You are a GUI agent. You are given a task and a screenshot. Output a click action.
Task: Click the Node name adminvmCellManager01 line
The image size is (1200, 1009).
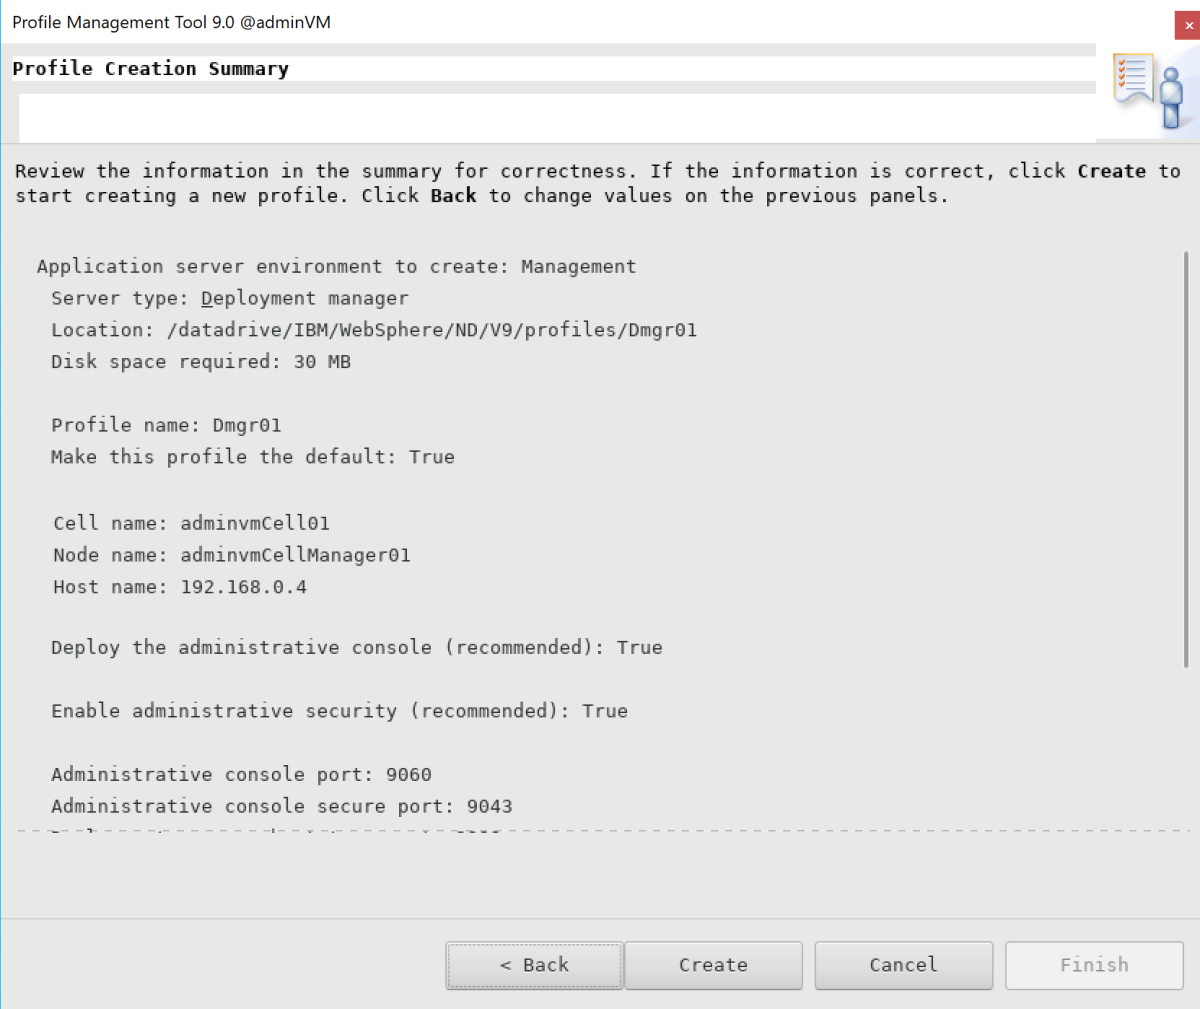(x=230, y=554)
